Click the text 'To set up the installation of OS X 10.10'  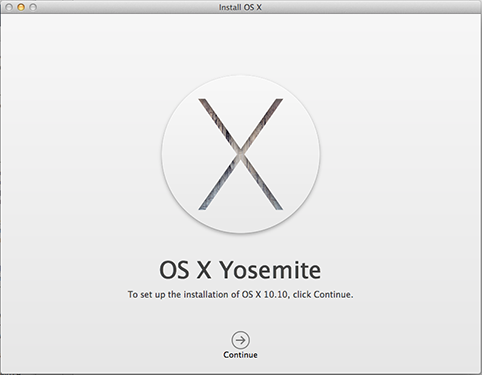click(x=208, y=295)
